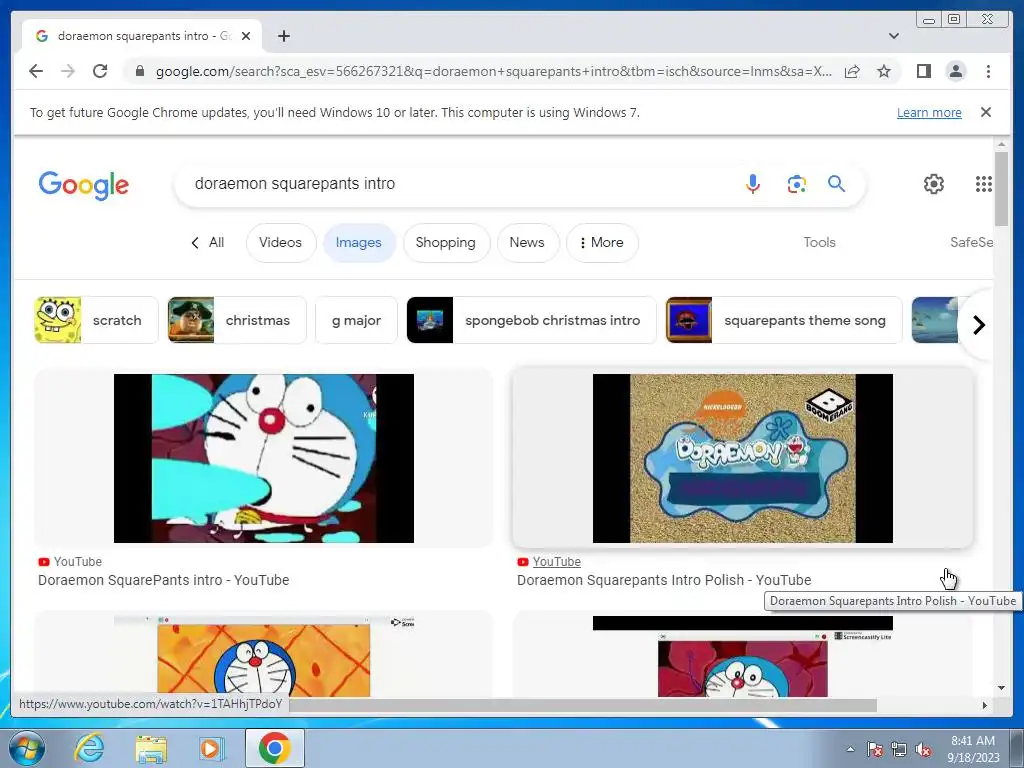Open the red background Doraemon thumbnail
Image resolution: width=1024 pixels, height=768 pixels.
click(743, 656)
